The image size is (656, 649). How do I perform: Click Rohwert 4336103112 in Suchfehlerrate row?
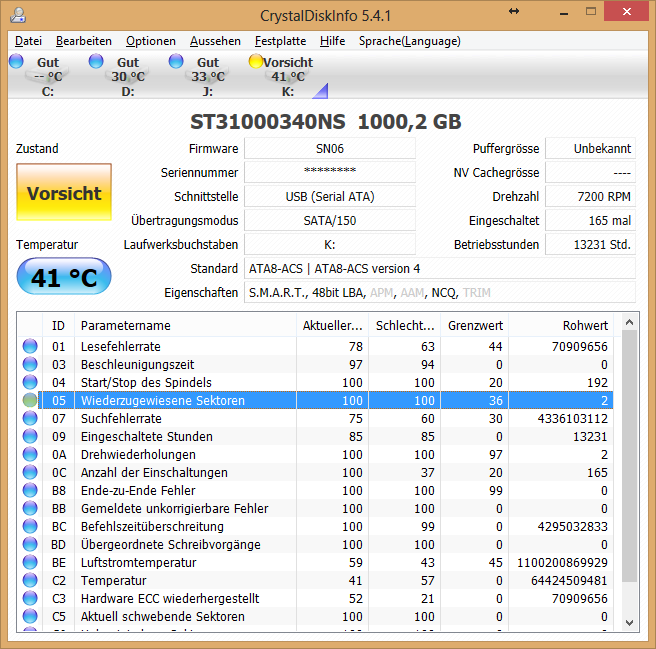572,418
